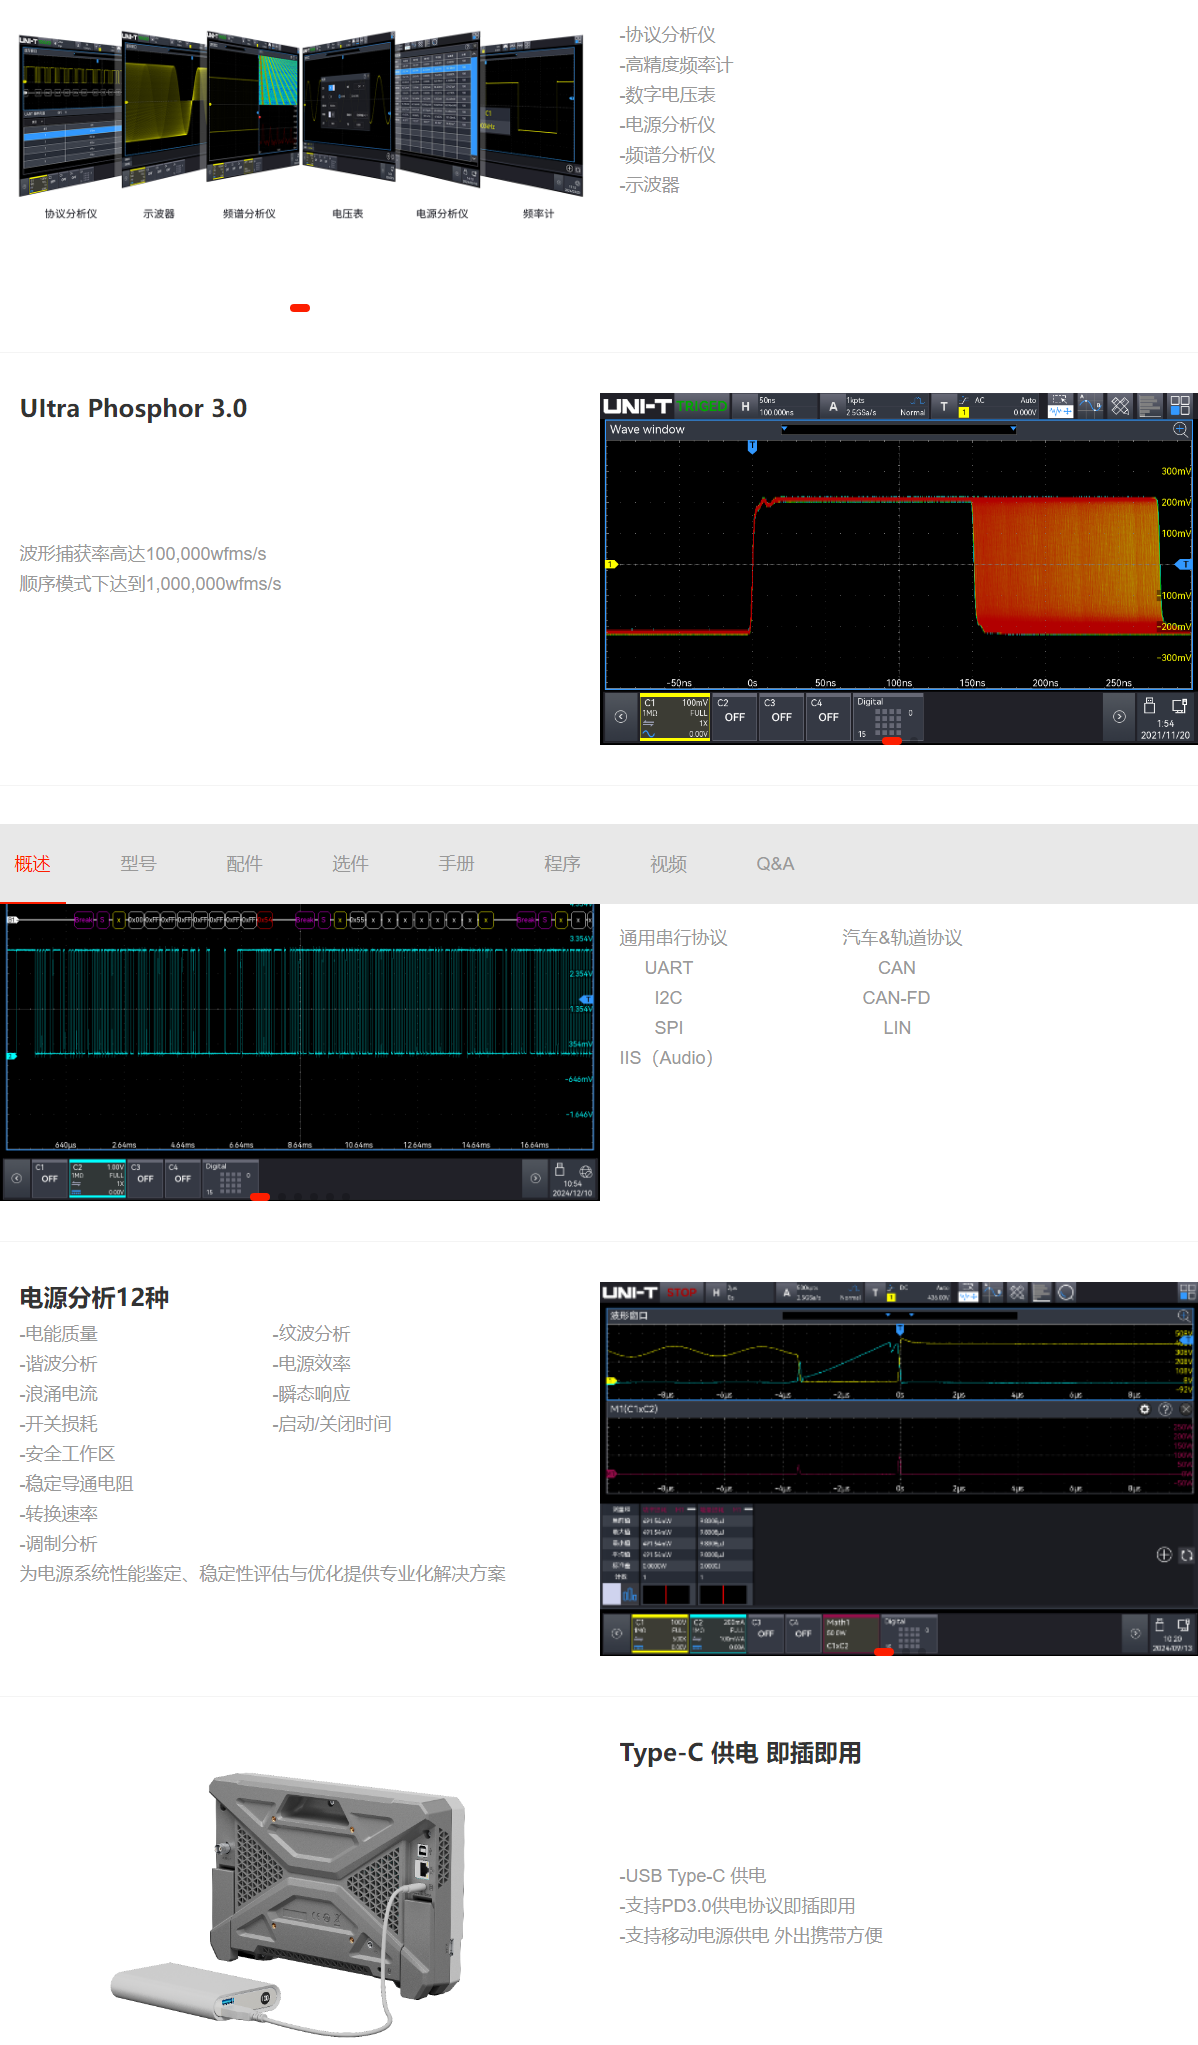
Task: Switch to the 型号 tab
Action: click(x=138, y=864)
